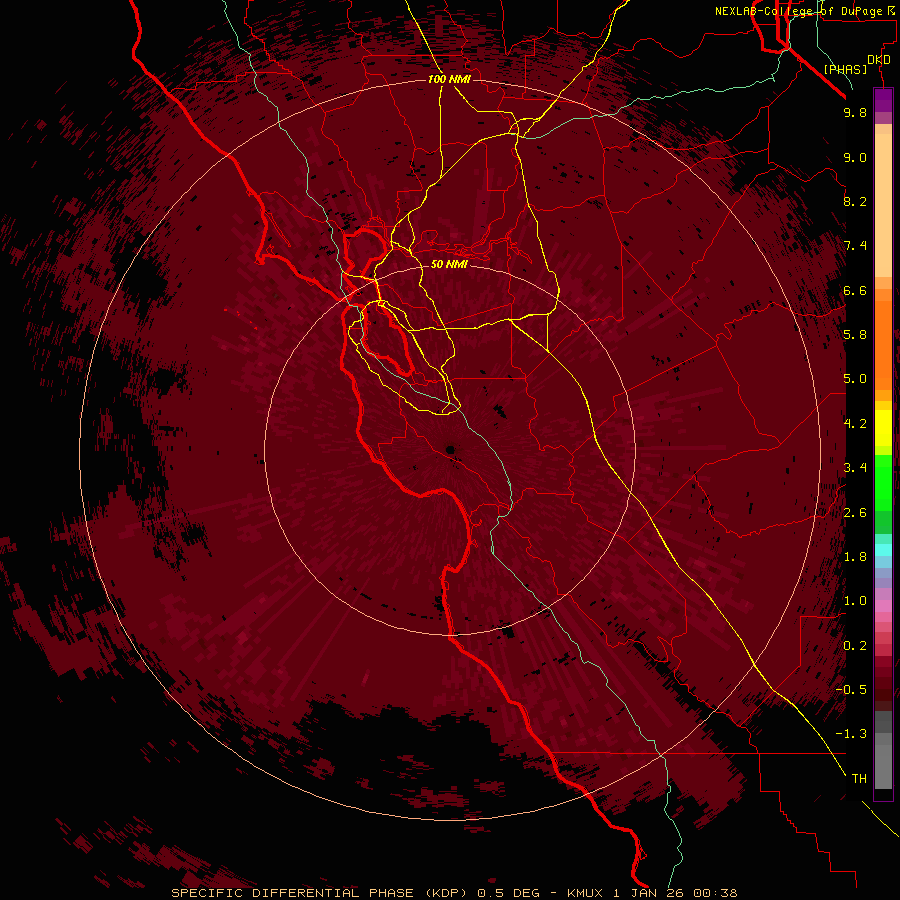Click the -1.3 scale value

[x=851, y=734]
